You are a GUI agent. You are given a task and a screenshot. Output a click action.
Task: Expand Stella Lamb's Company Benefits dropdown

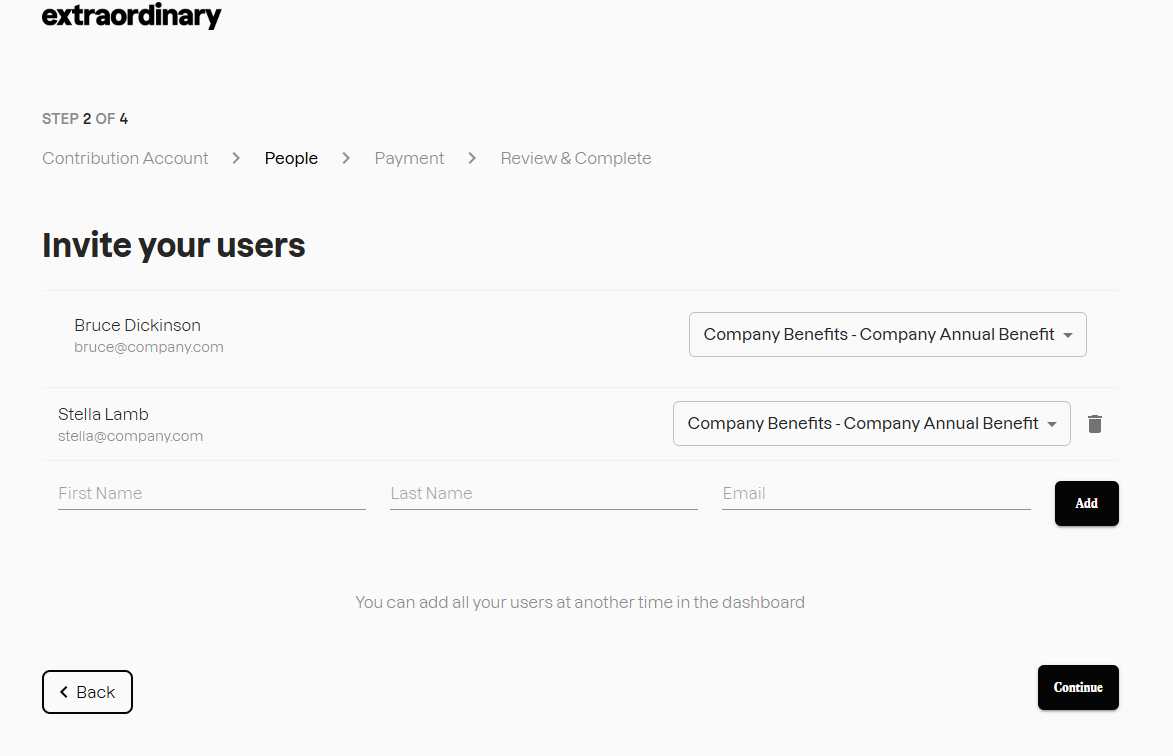[871, 424]
